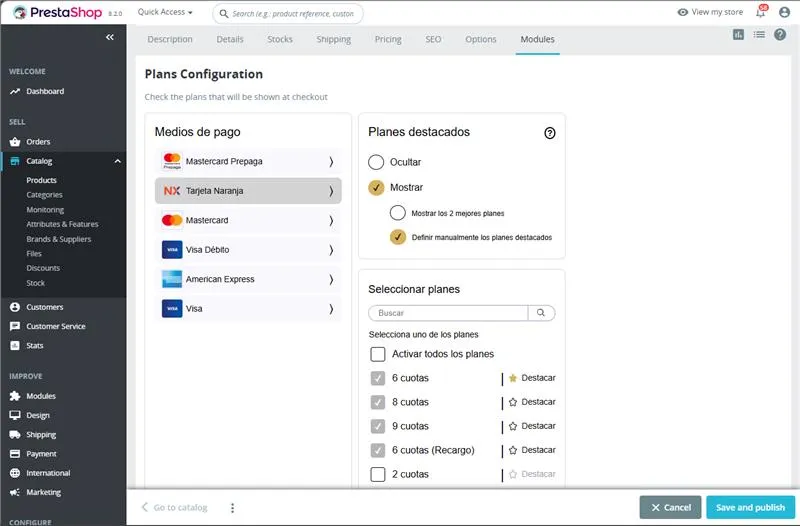Click the Mastercard Prepaga card logo
The height and width of the screenshot is (526, 800).
(172, 161)
